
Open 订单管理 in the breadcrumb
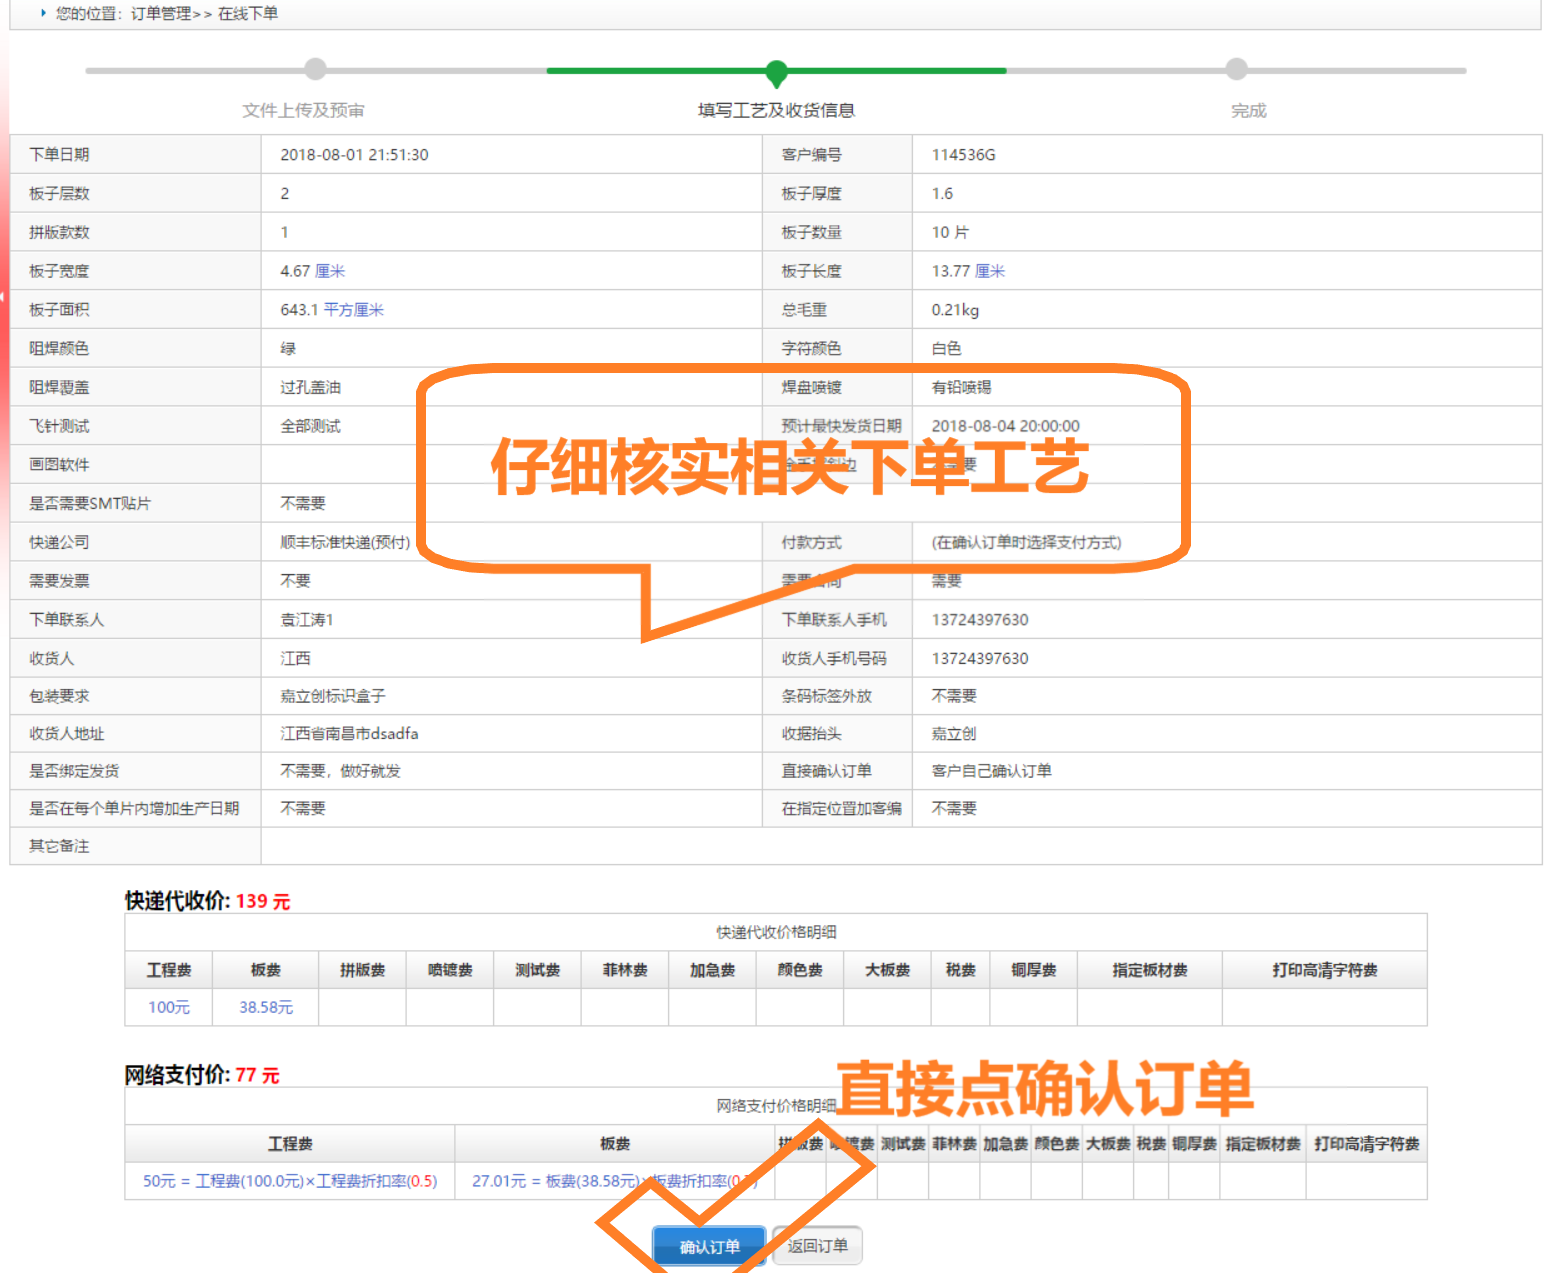160,14
